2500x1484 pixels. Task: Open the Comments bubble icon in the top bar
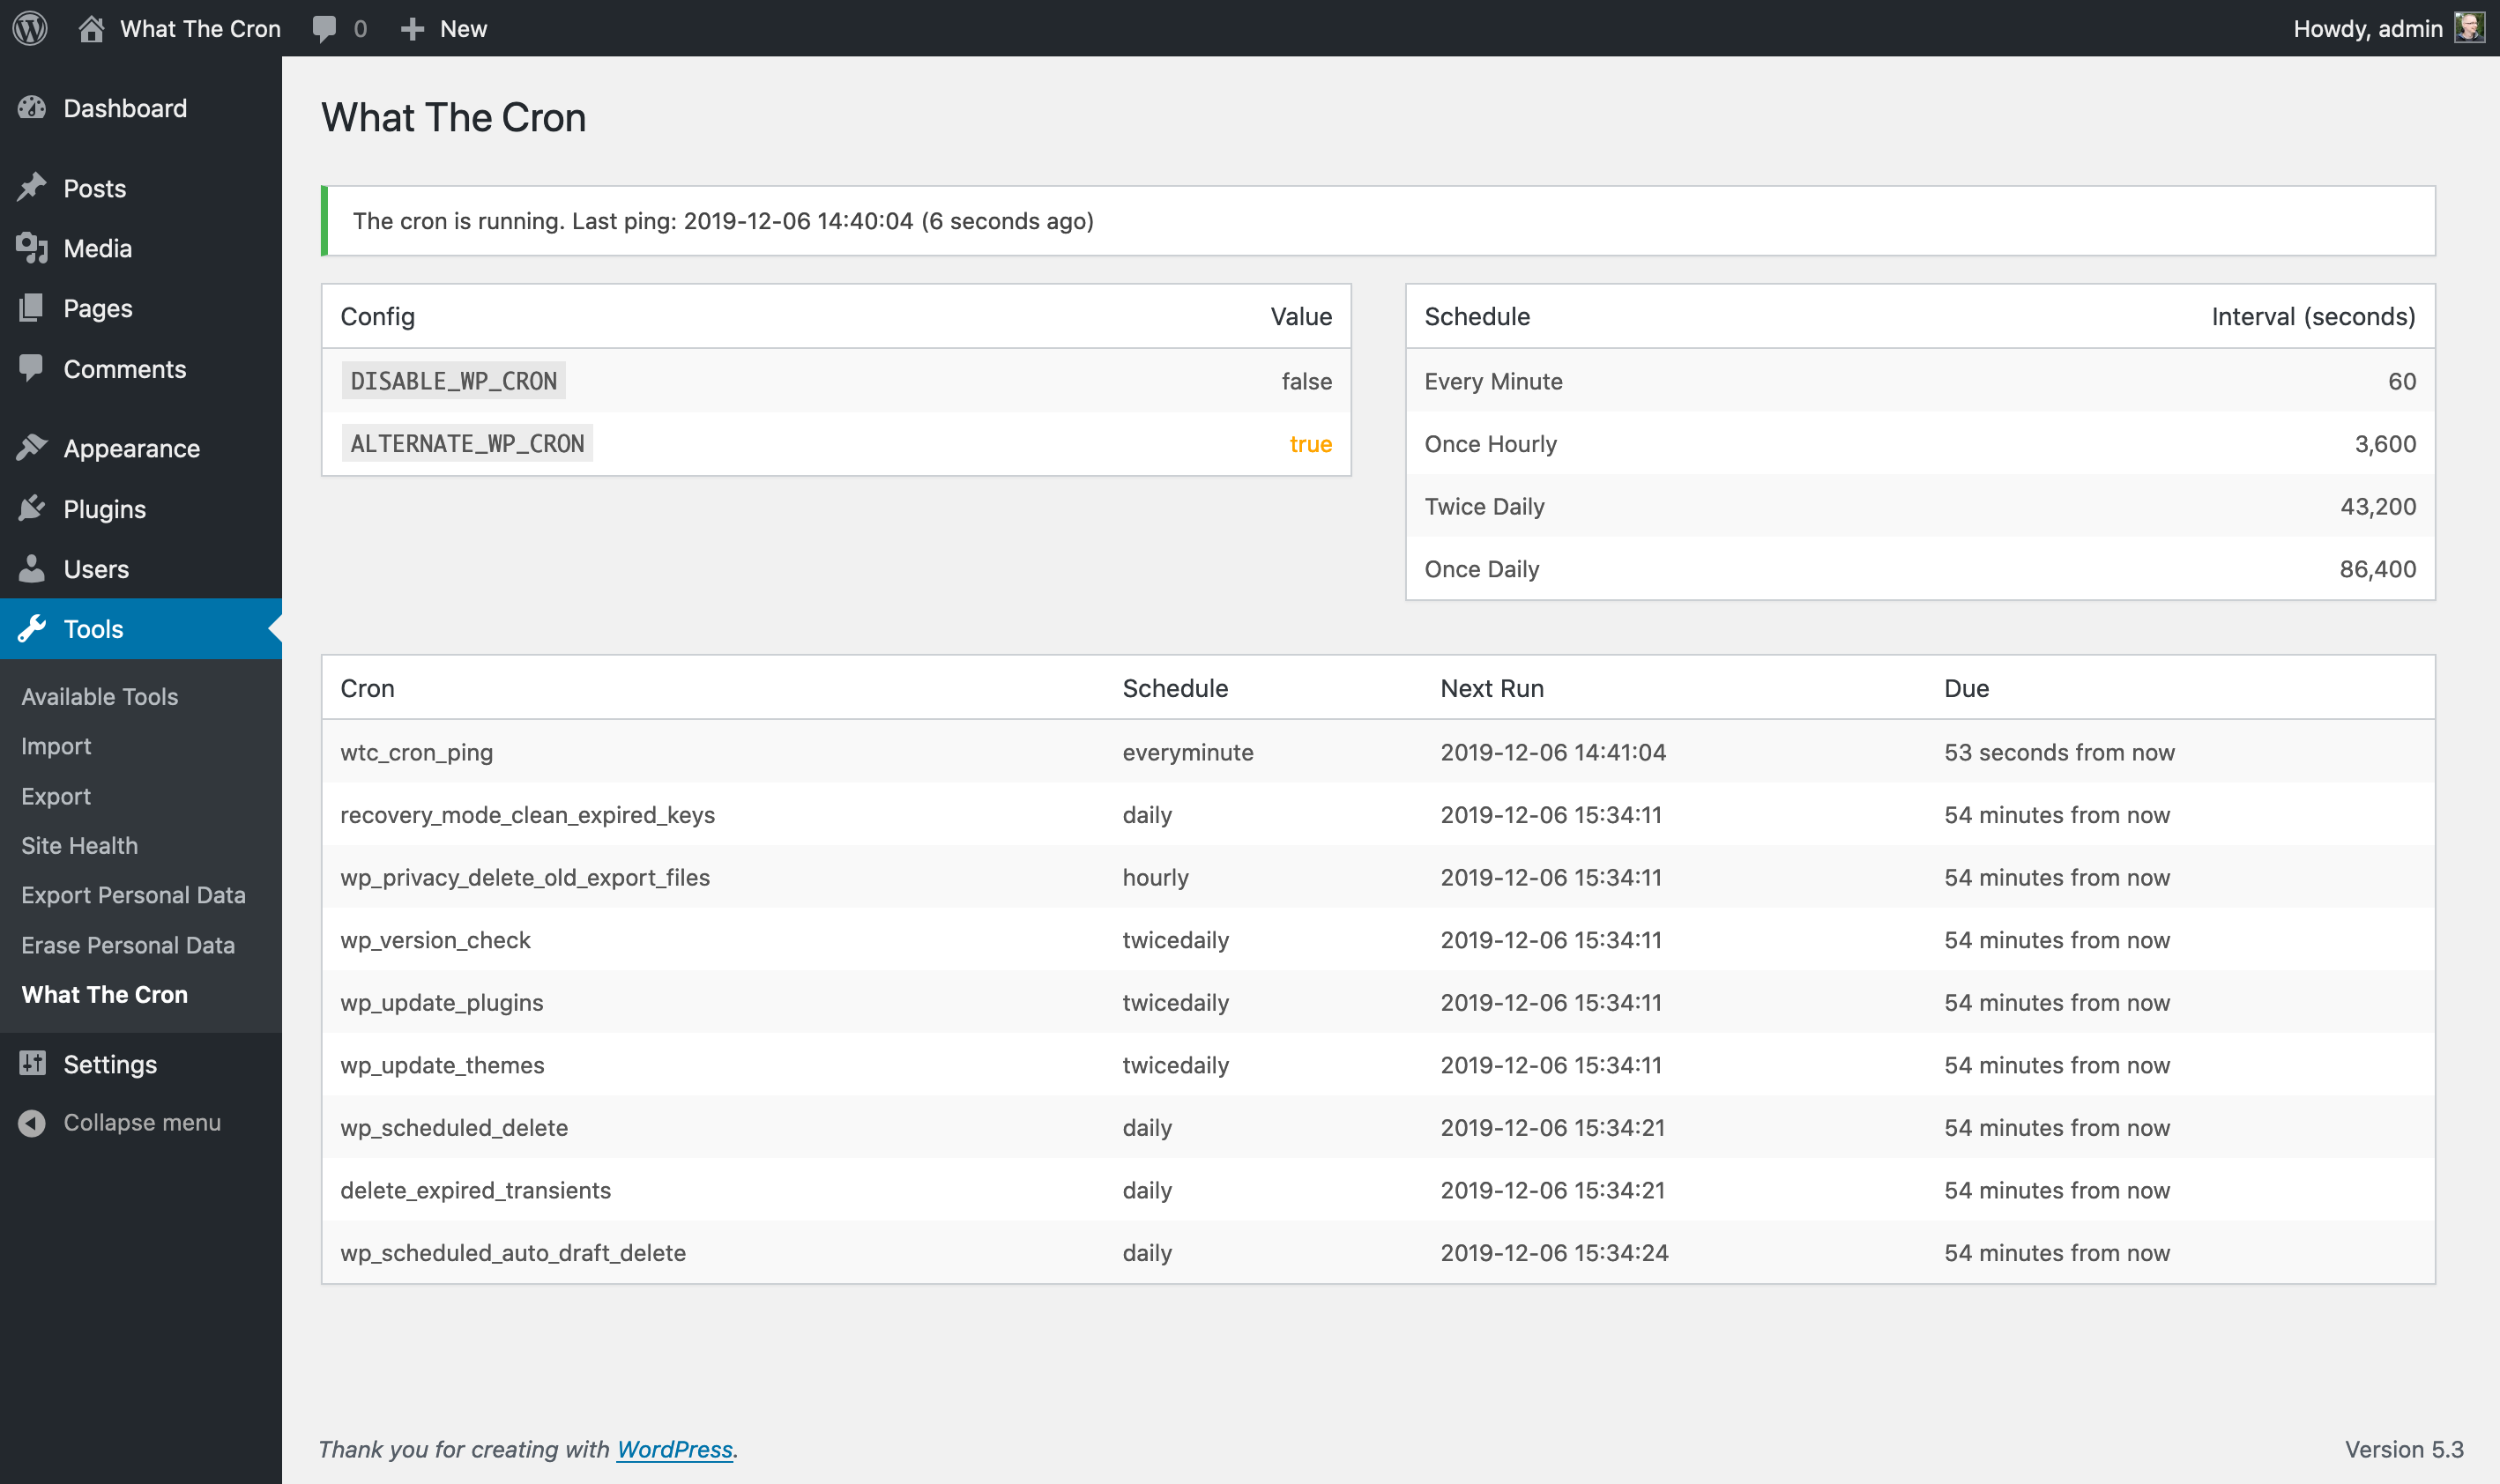325,28
